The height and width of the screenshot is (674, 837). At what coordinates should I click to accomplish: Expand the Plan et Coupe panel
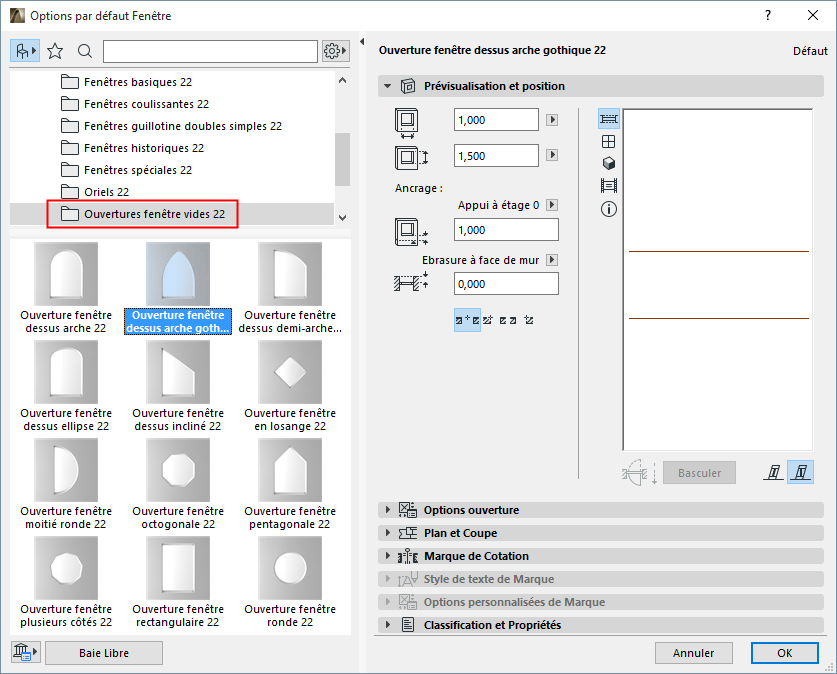pos(601,533)
